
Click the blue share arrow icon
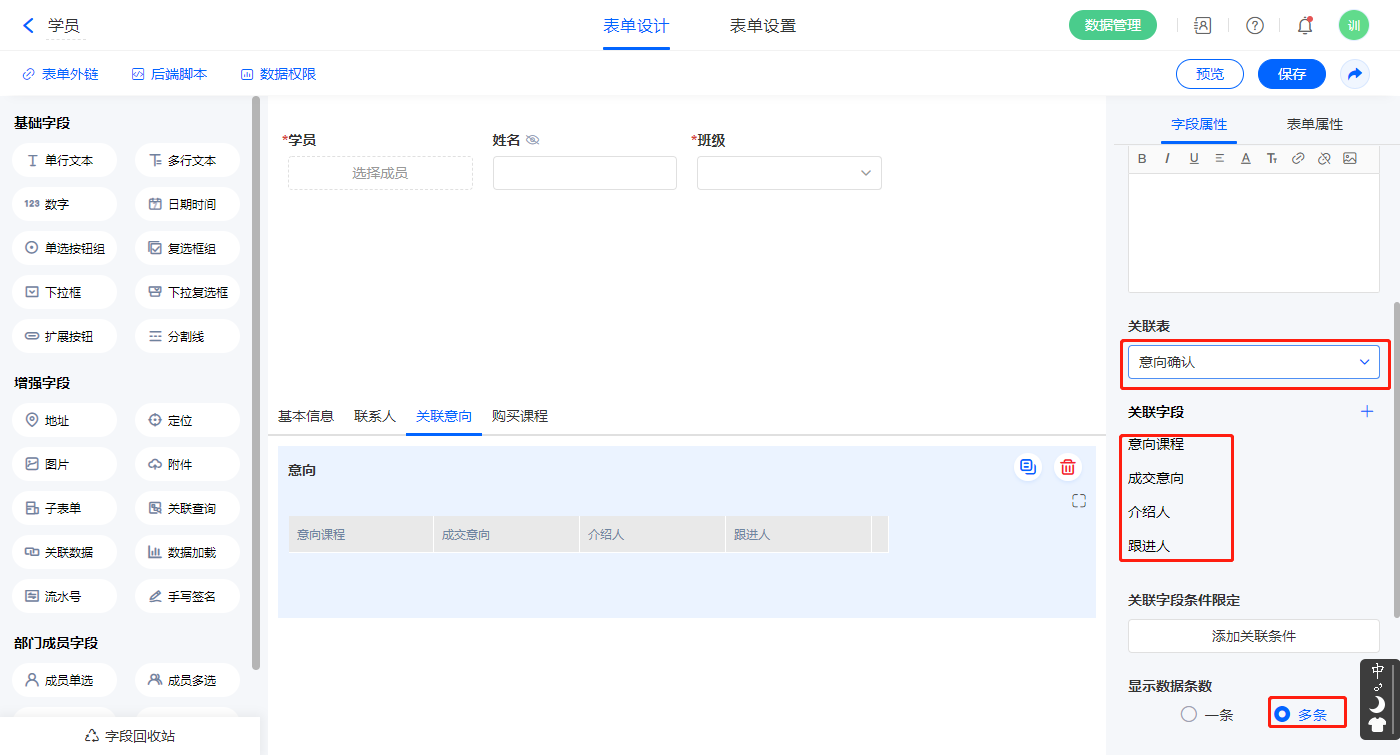click(x=1355, y=74)
